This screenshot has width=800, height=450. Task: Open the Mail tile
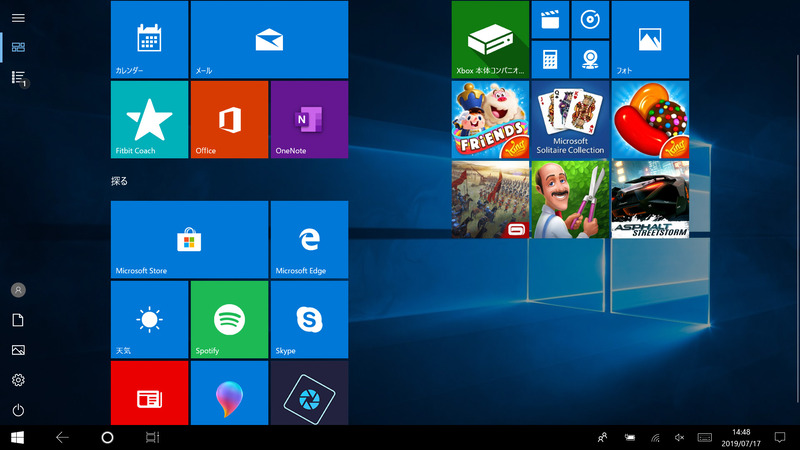[x=269, y=39]
